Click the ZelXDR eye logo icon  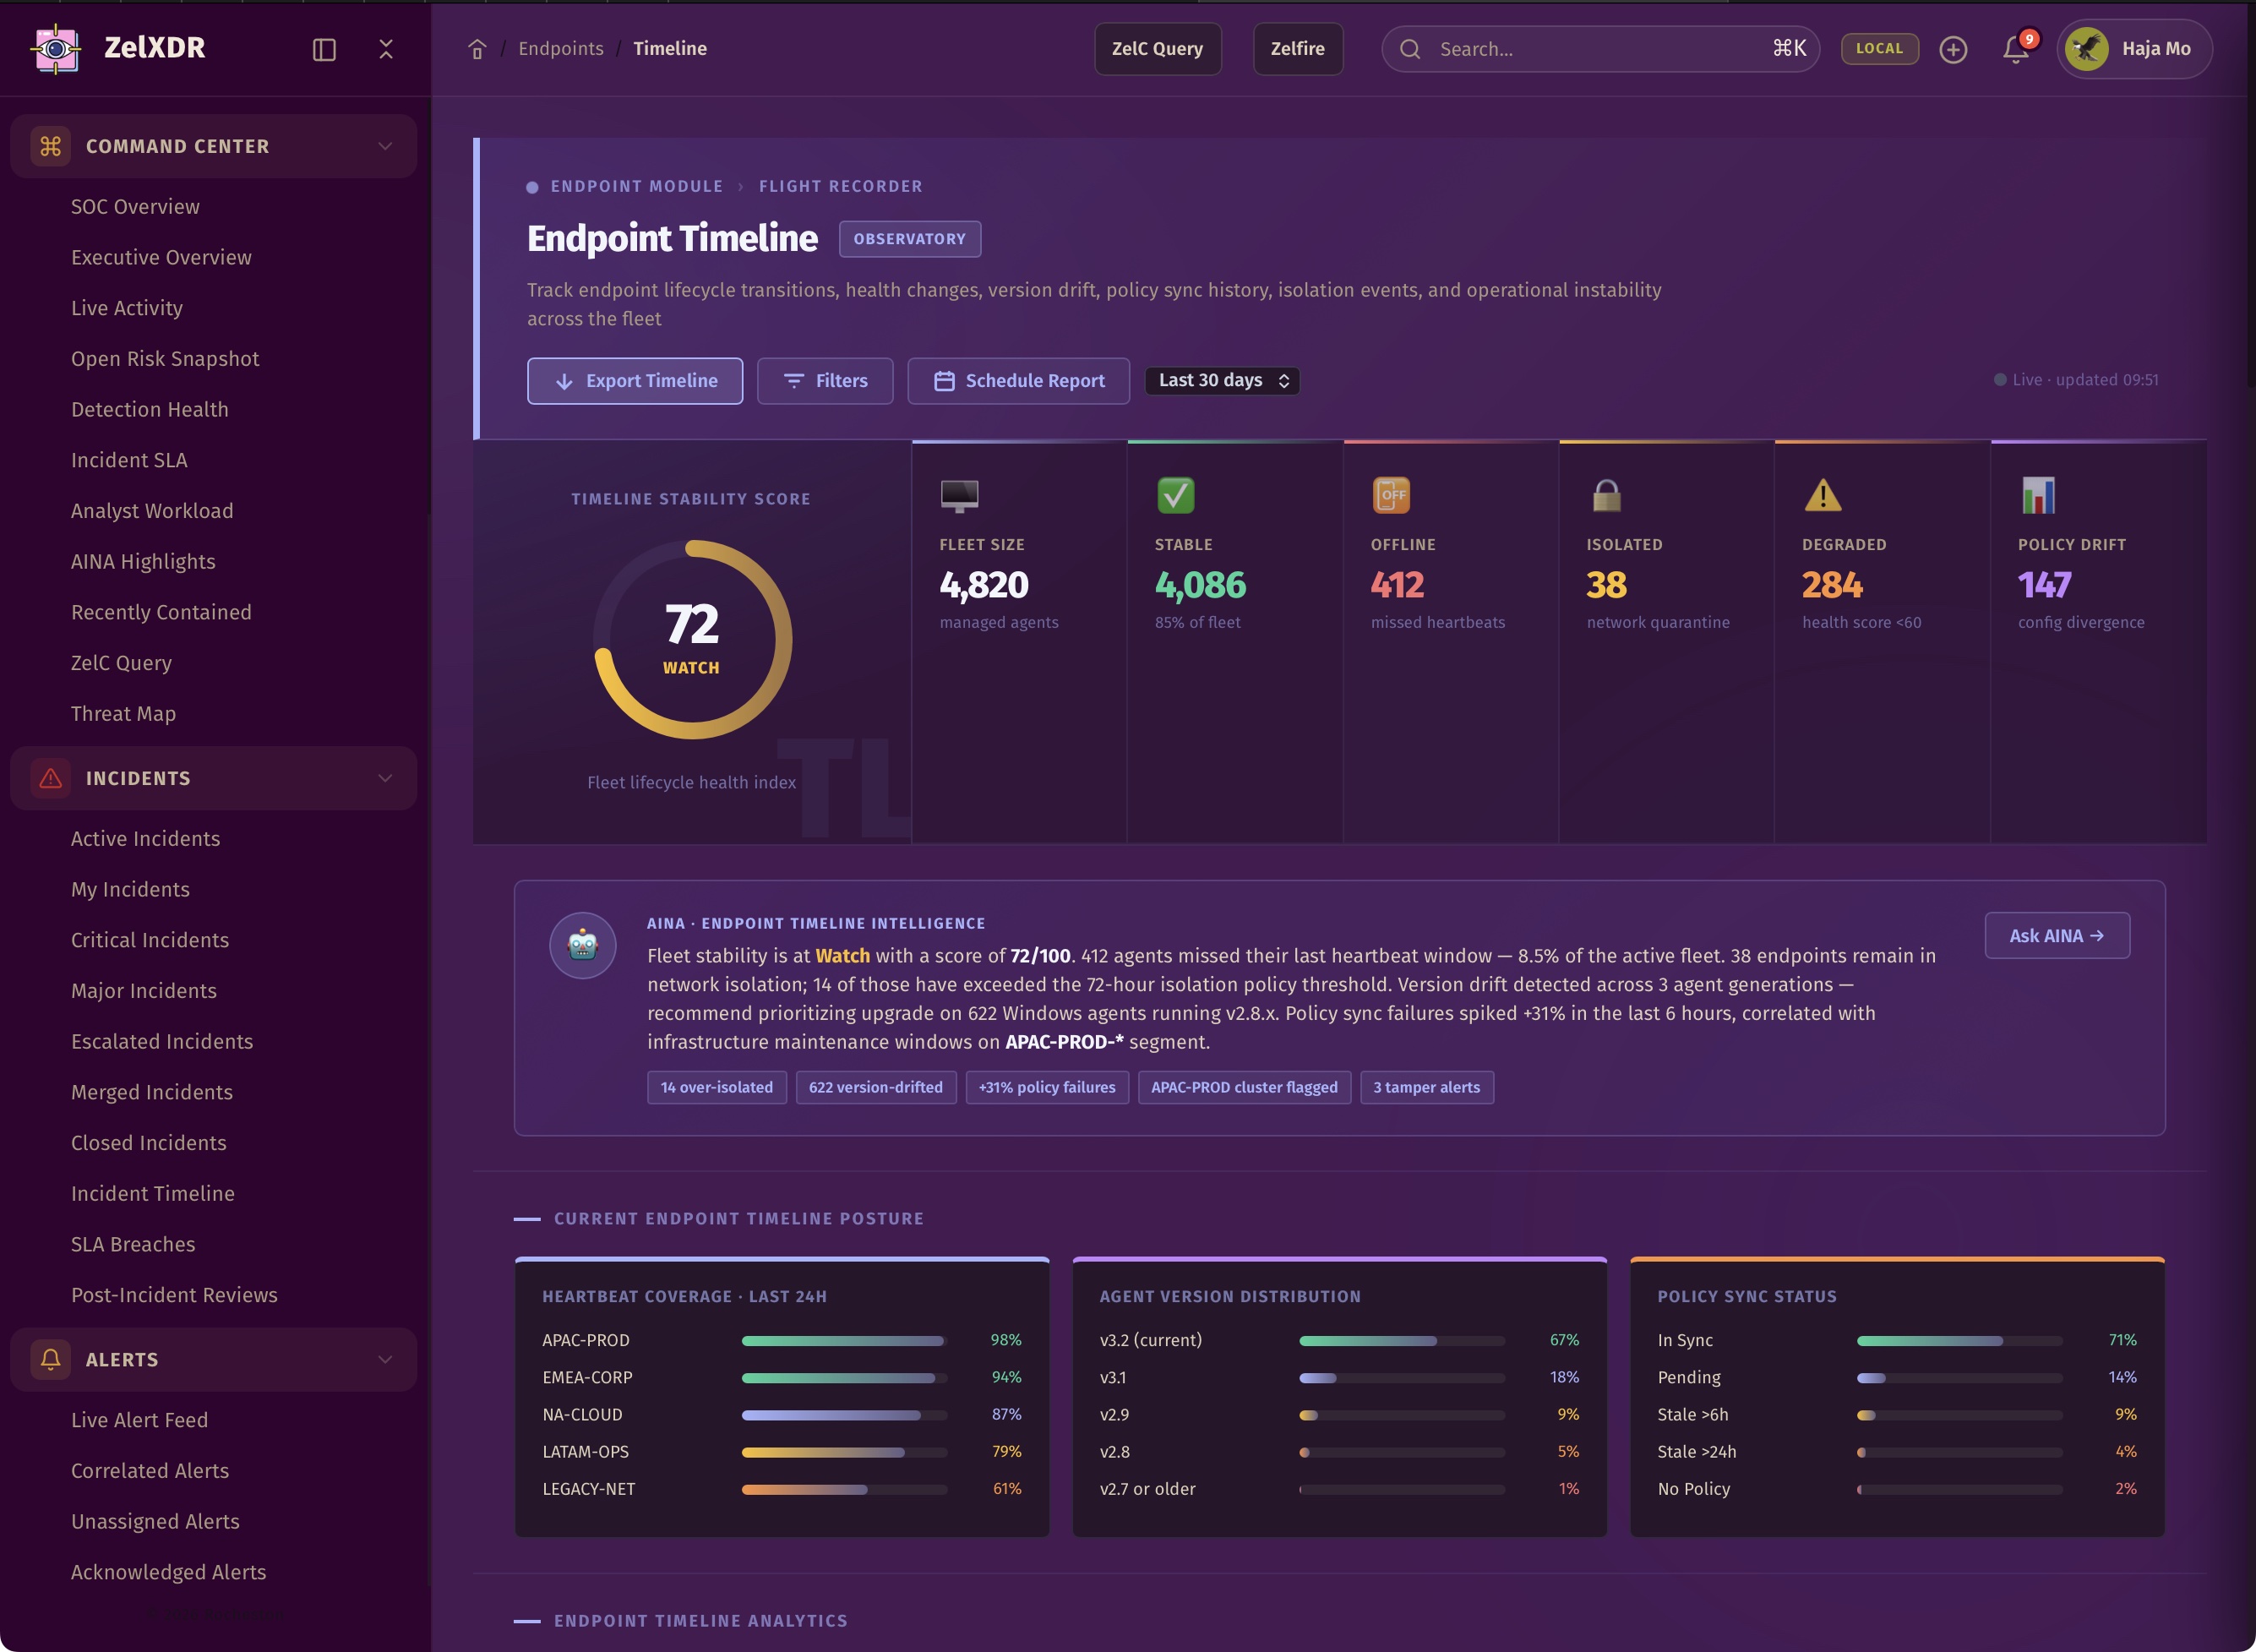point(56,48)
